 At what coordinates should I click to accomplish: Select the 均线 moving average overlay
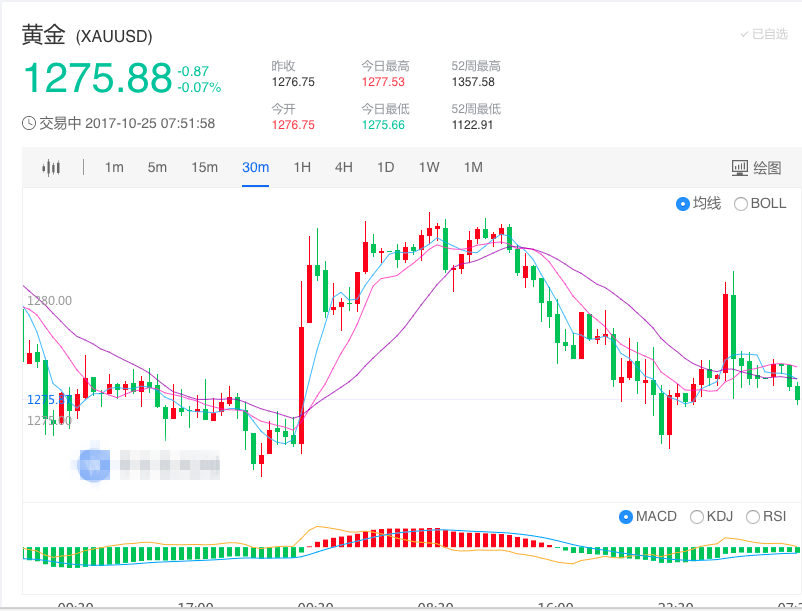(x=683, y=204)
